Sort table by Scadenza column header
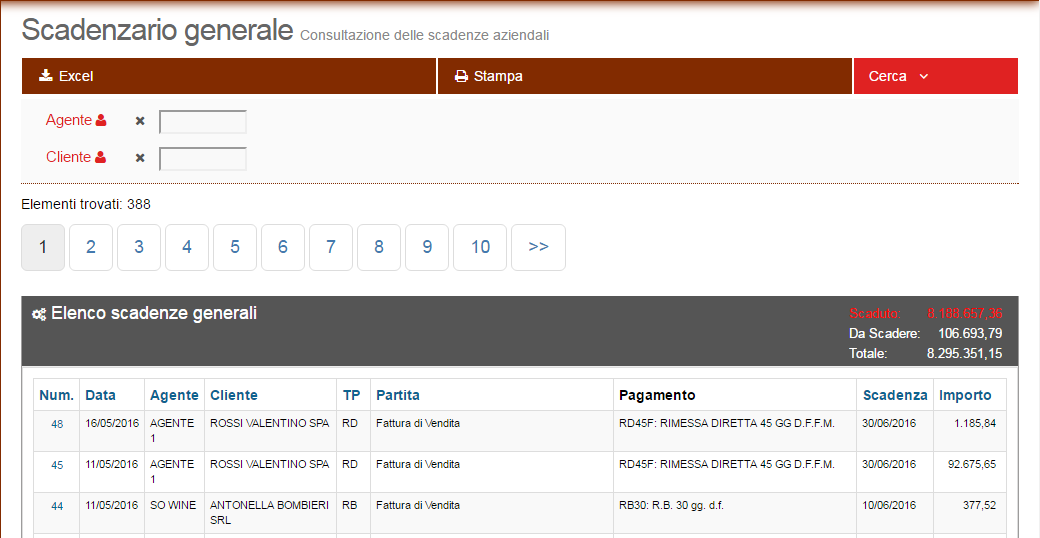This screenshot has width=1040, height=538. 894,395
